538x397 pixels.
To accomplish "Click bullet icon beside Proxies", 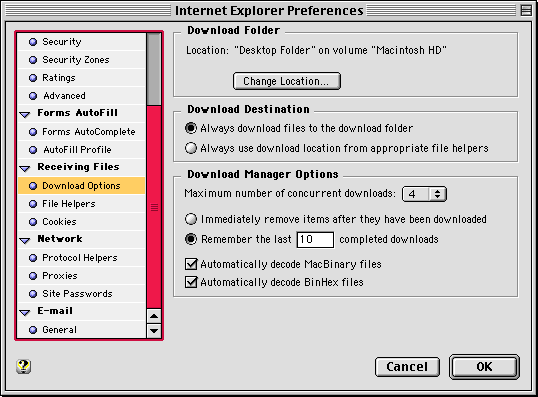I will point(33,276).
